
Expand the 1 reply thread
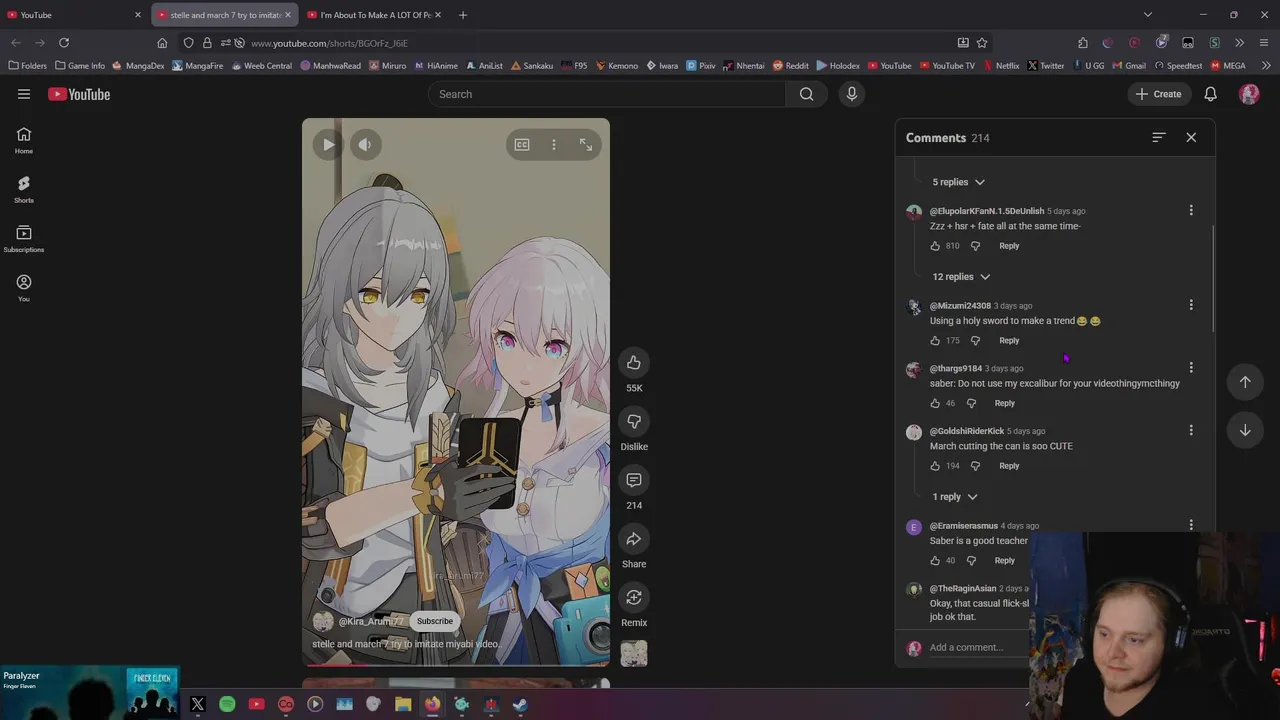(955, 497)
